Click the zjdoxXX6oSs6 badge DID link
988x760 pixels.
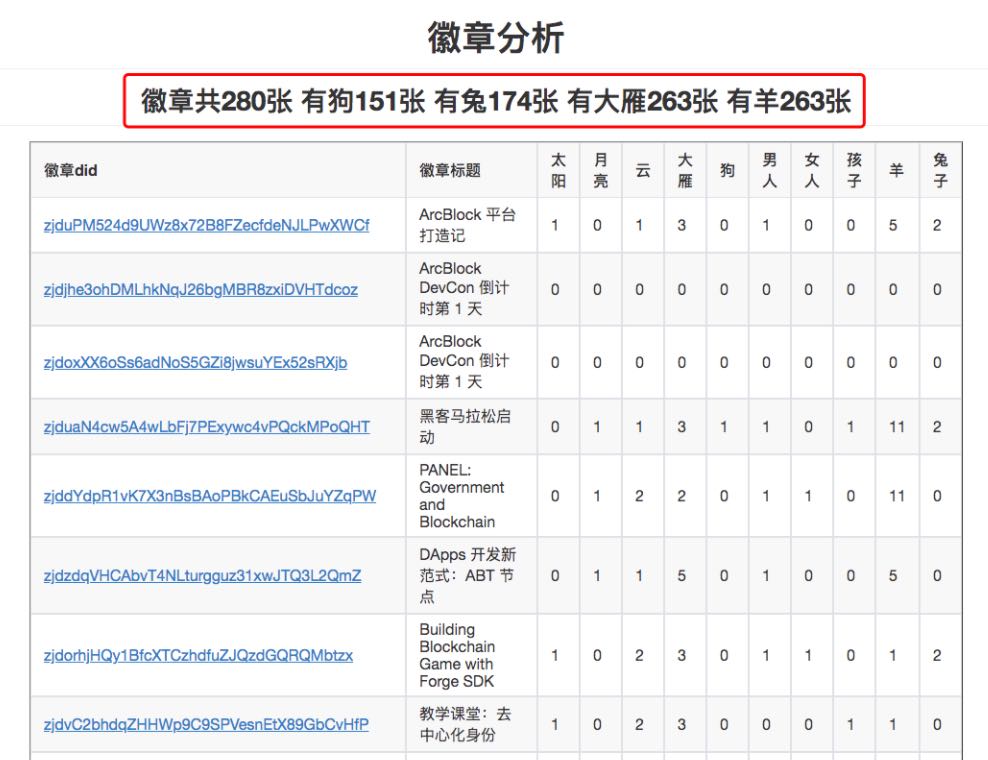pyautogui.click(x=195, y=362)
